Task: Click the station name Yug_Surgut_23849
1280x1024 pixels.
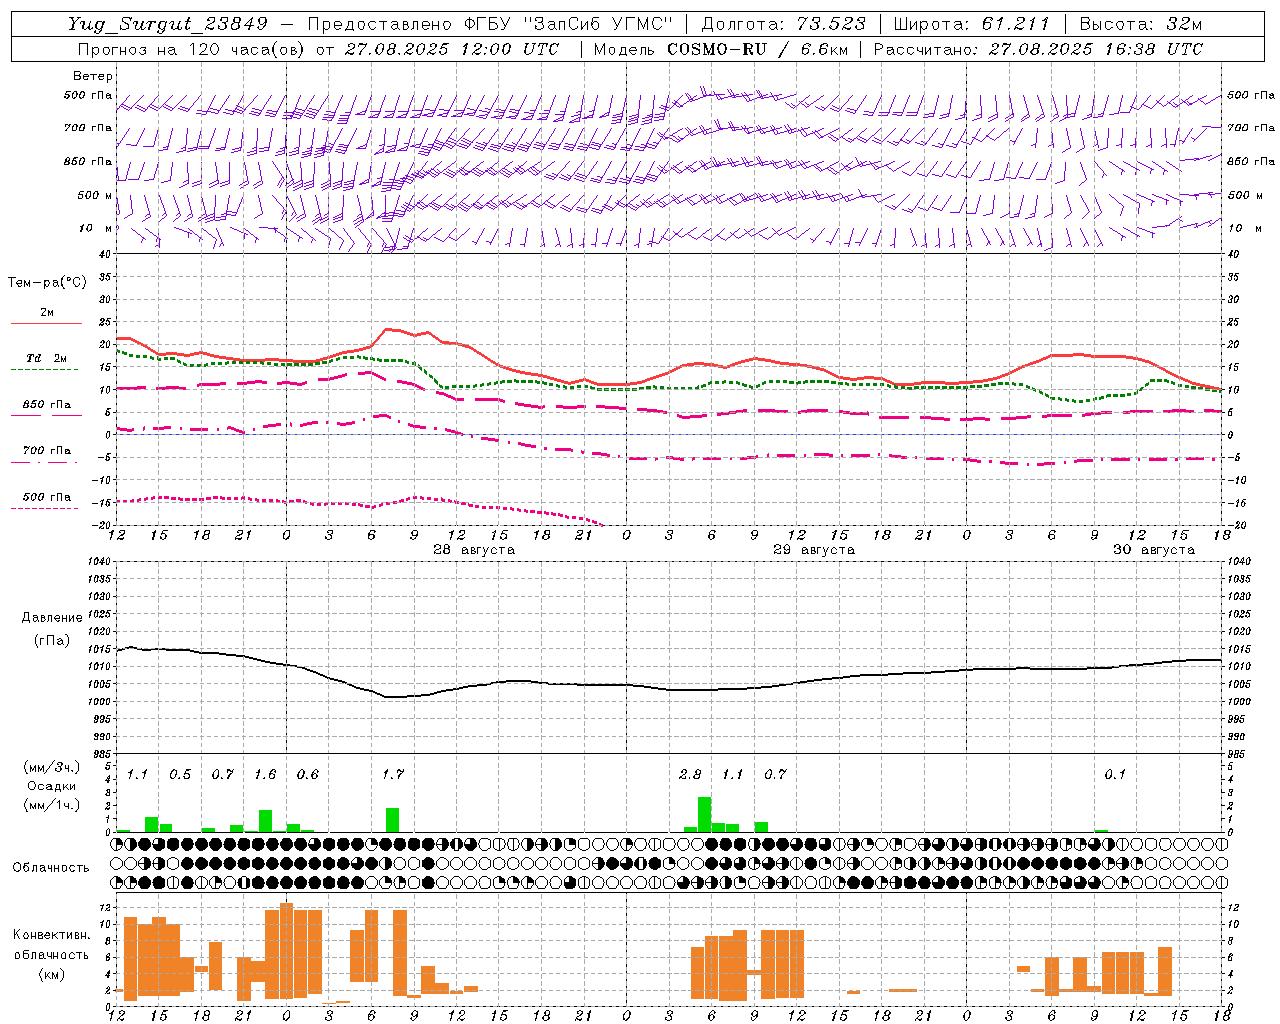Action: coord(168,24)
